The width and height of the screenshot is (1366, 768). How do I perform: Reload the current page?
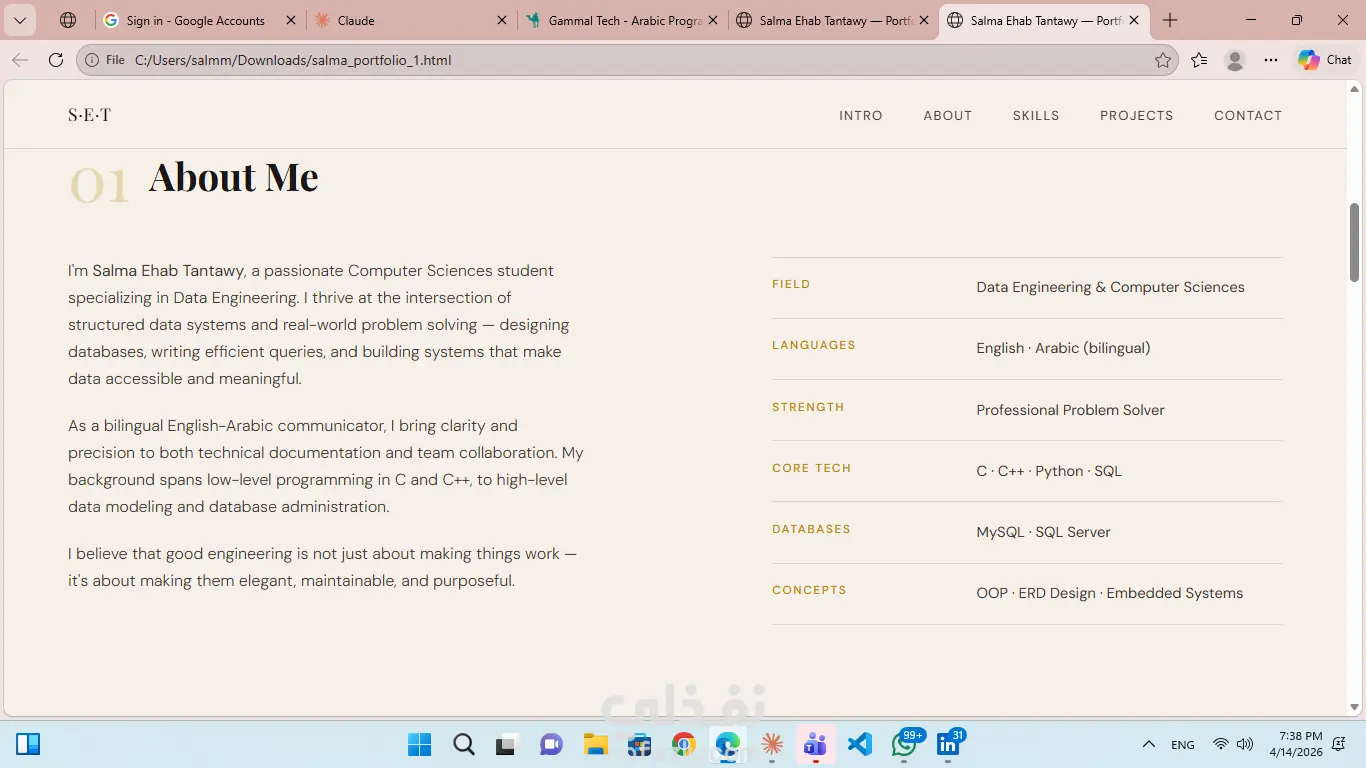click(x=56, y=60)
